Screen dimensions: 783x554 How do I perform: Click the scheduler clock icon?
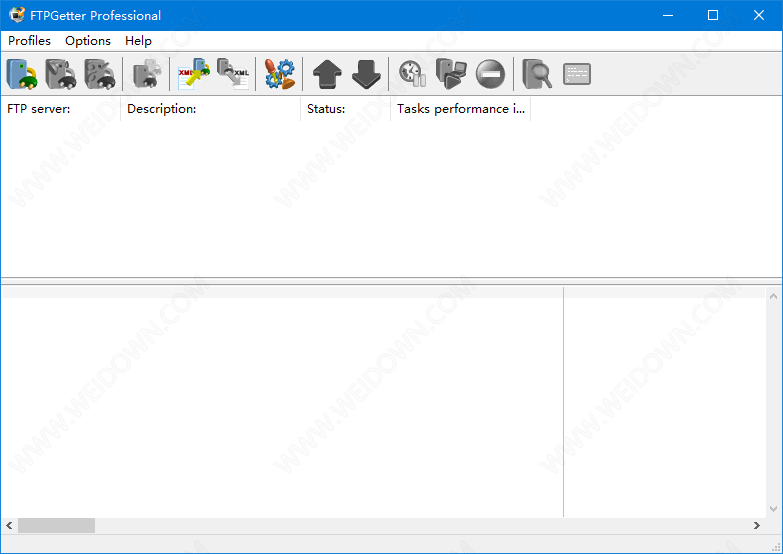pyautogui.click(x=412, y=74)
